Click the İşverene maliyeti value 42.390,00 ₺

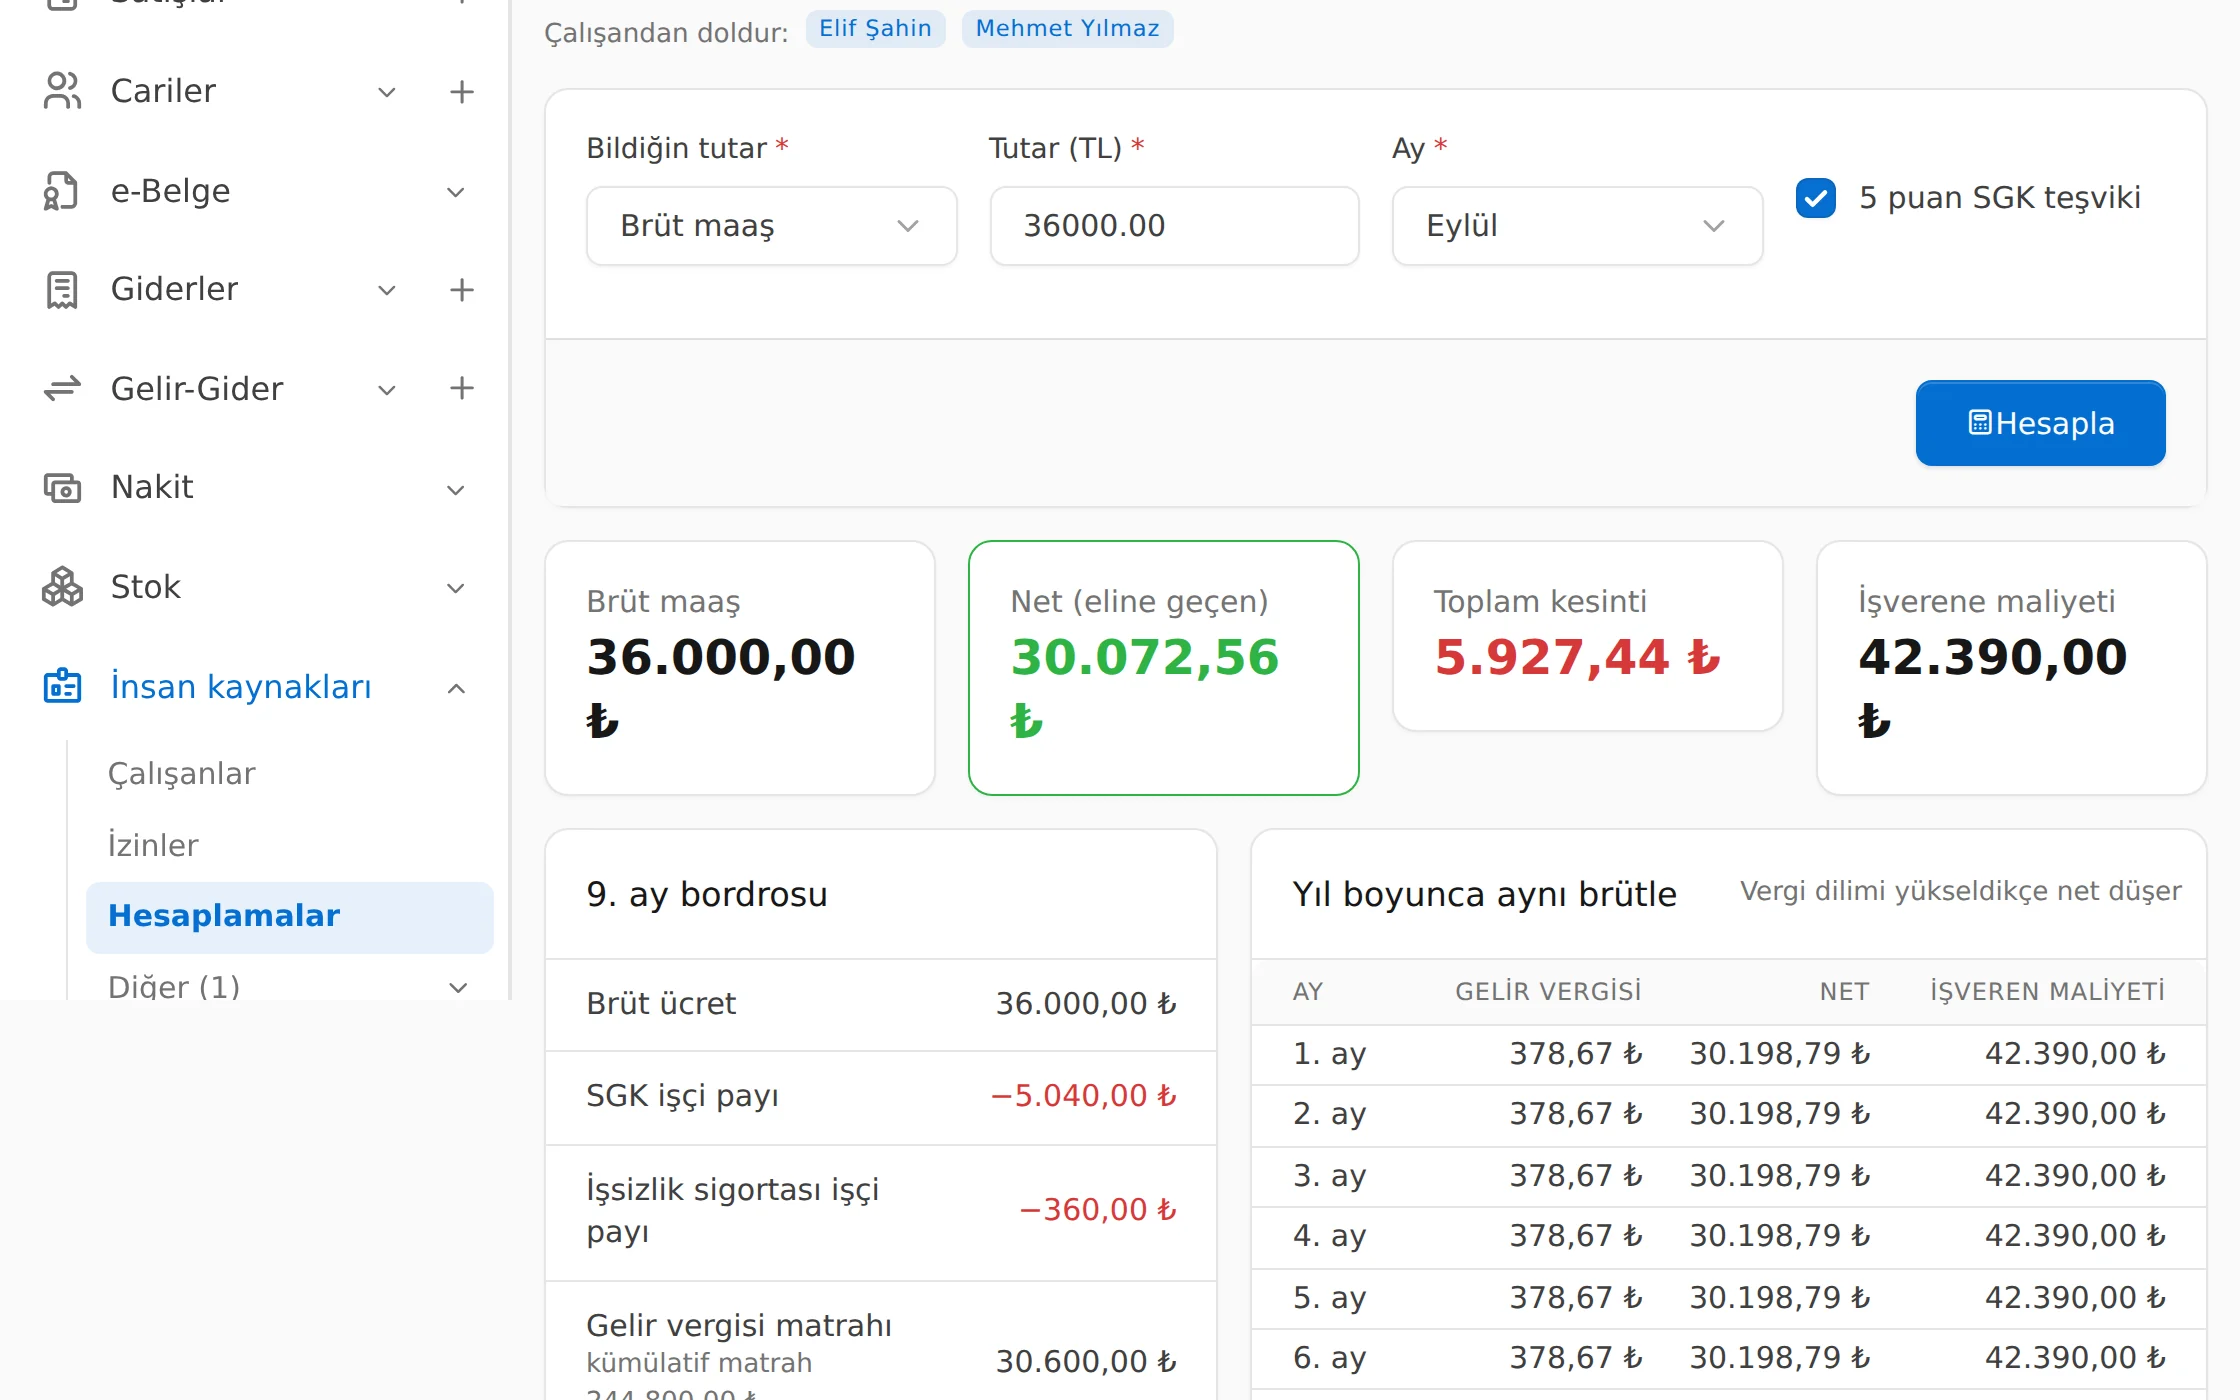pyautogui.click(x=1992, y=688)
